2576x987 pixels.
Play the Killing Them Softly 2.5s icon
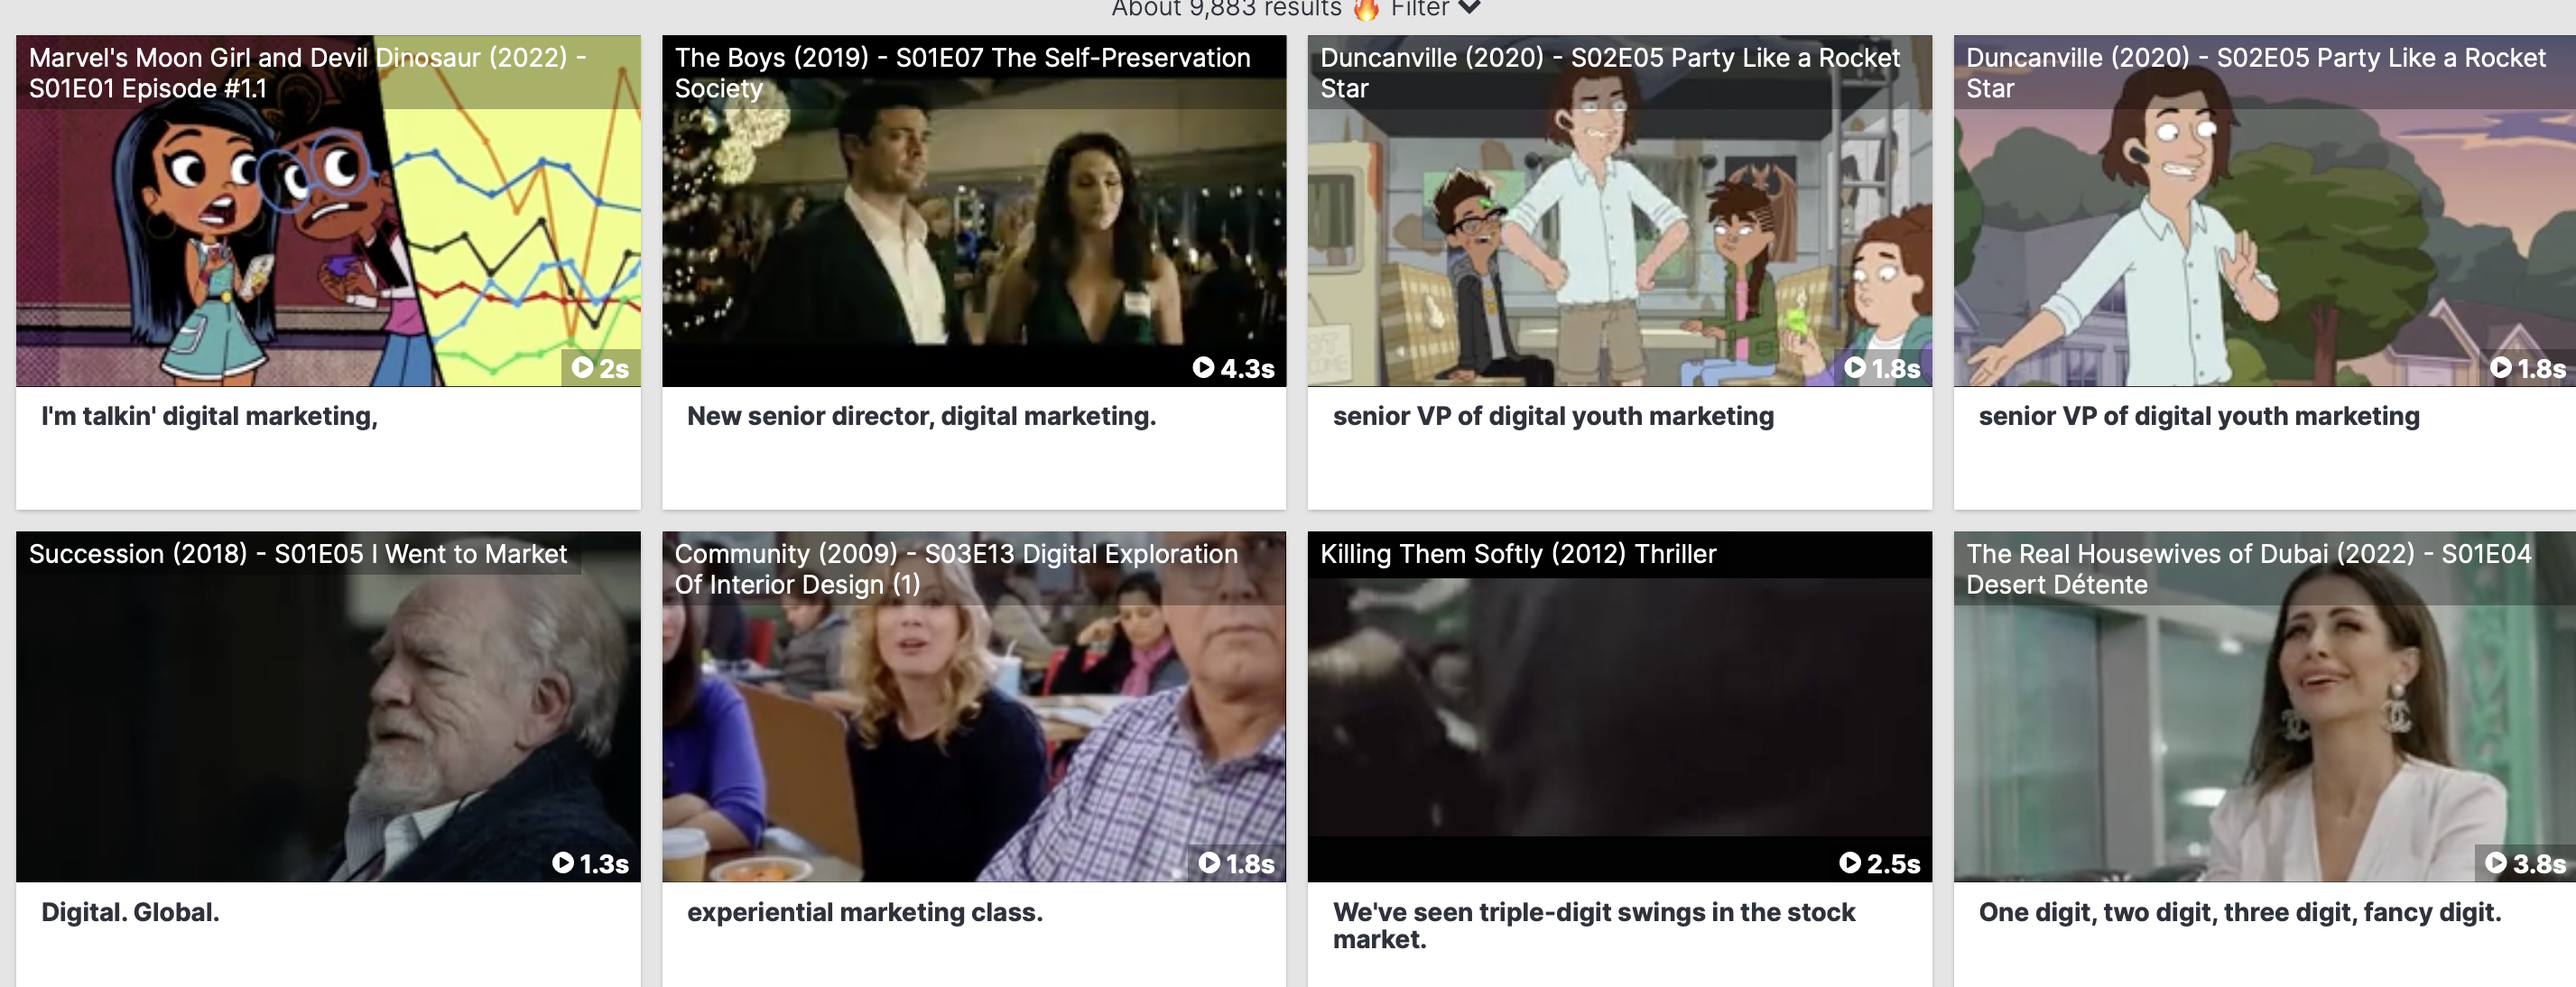point(1850,863)
